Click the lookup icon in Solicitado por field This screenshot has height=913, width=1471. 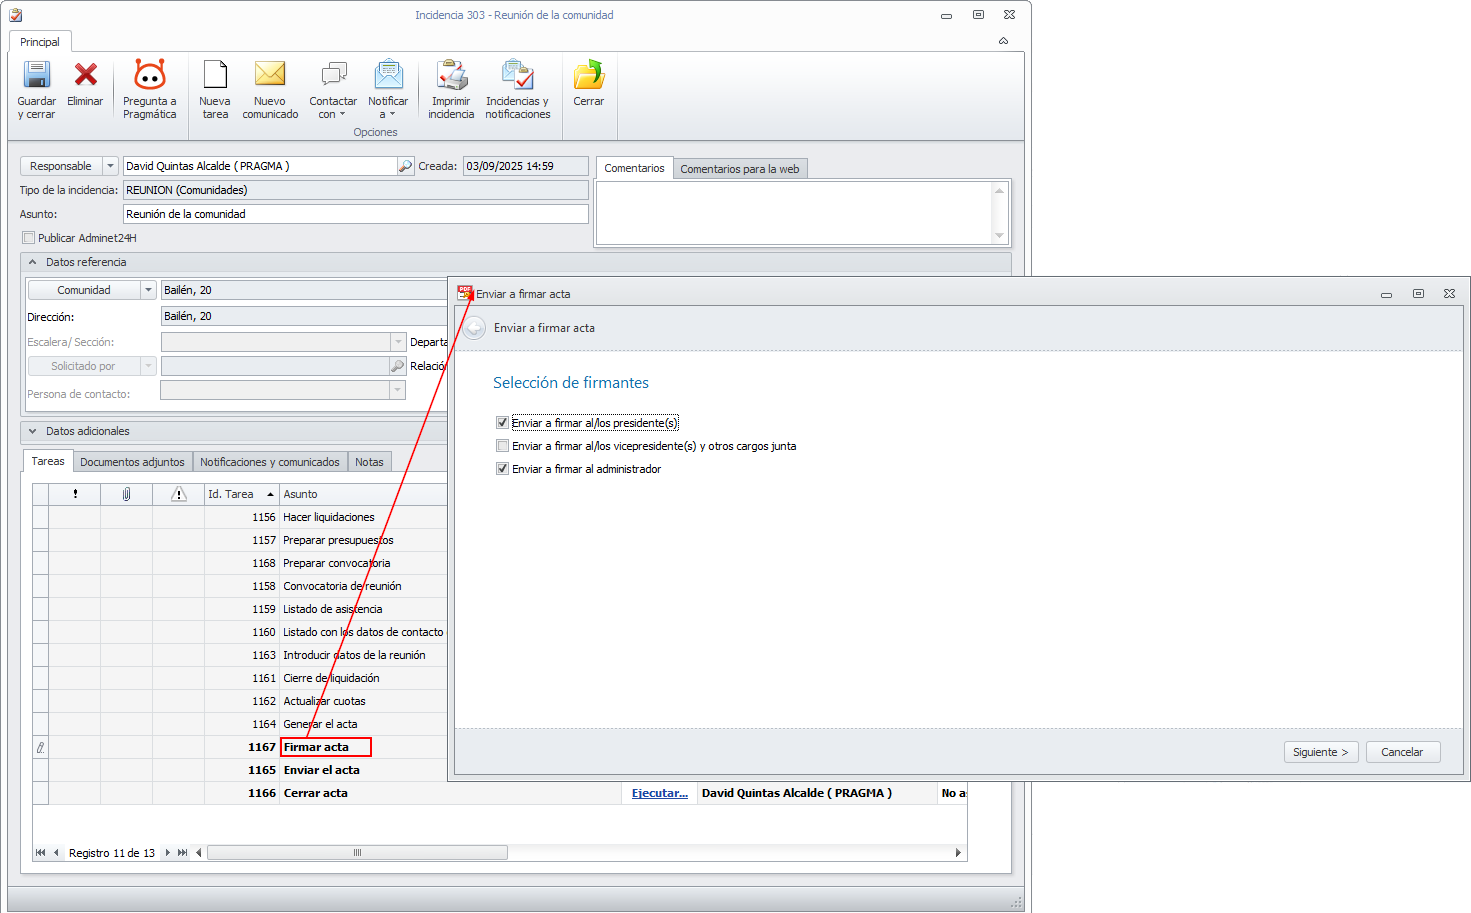click(x=398, y=366)
